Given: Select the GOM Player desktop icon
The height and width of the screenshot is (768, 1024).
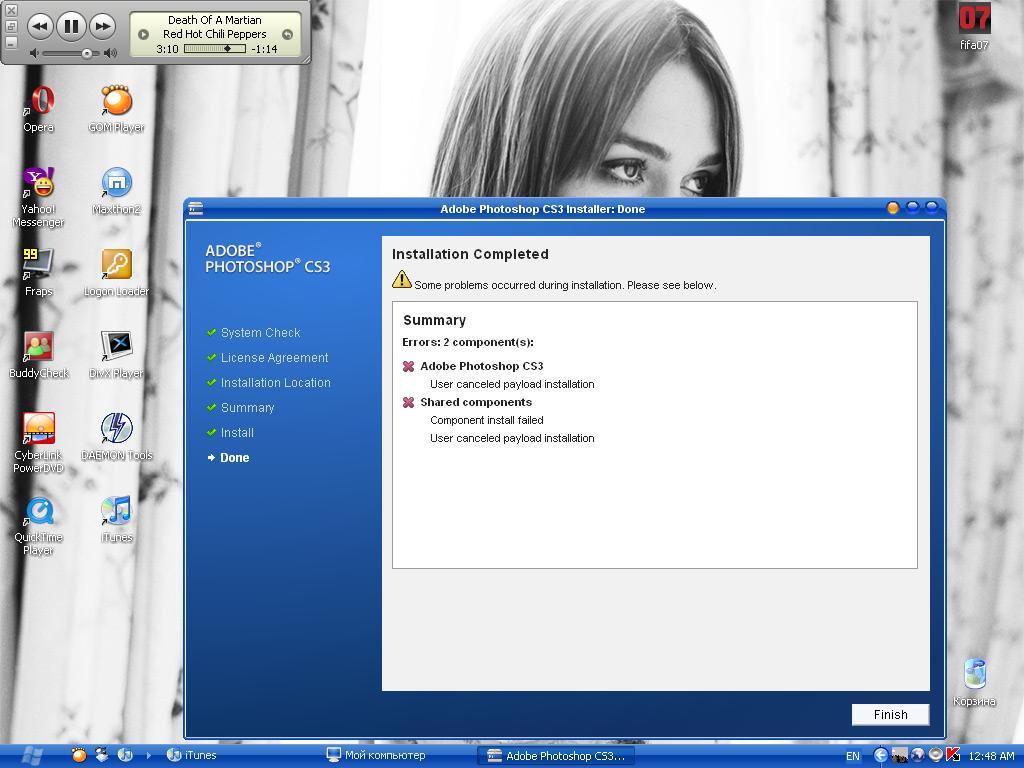Looking at the screenshot, I should [x=116, y=101].
